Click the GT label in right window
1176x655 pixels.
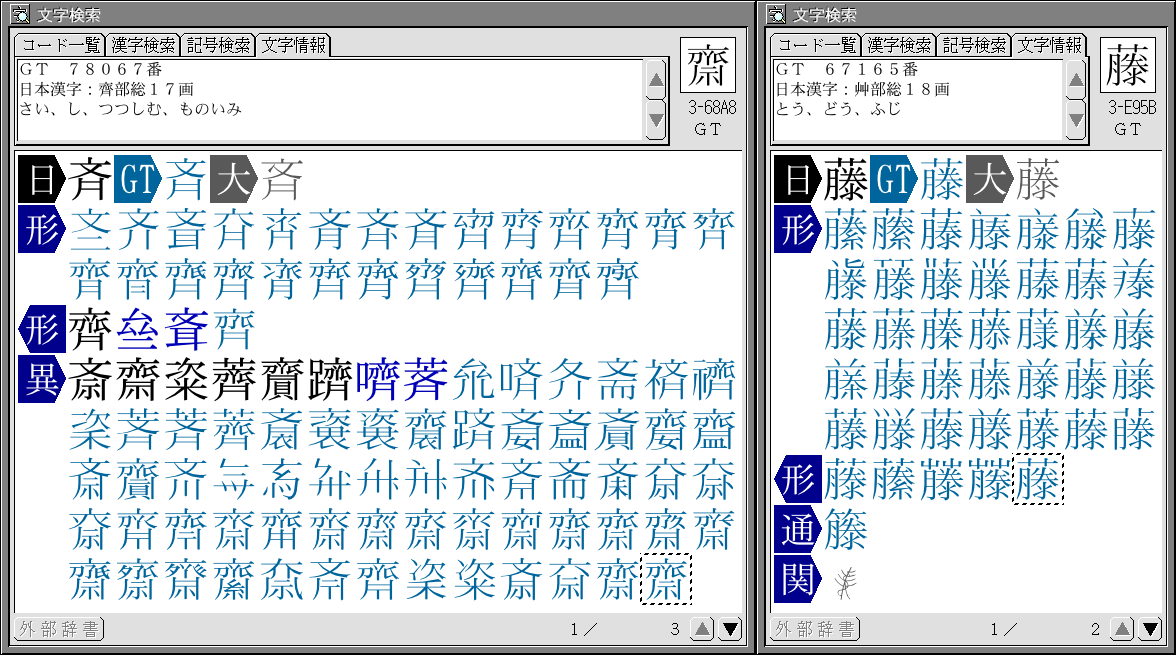(893, 182)
